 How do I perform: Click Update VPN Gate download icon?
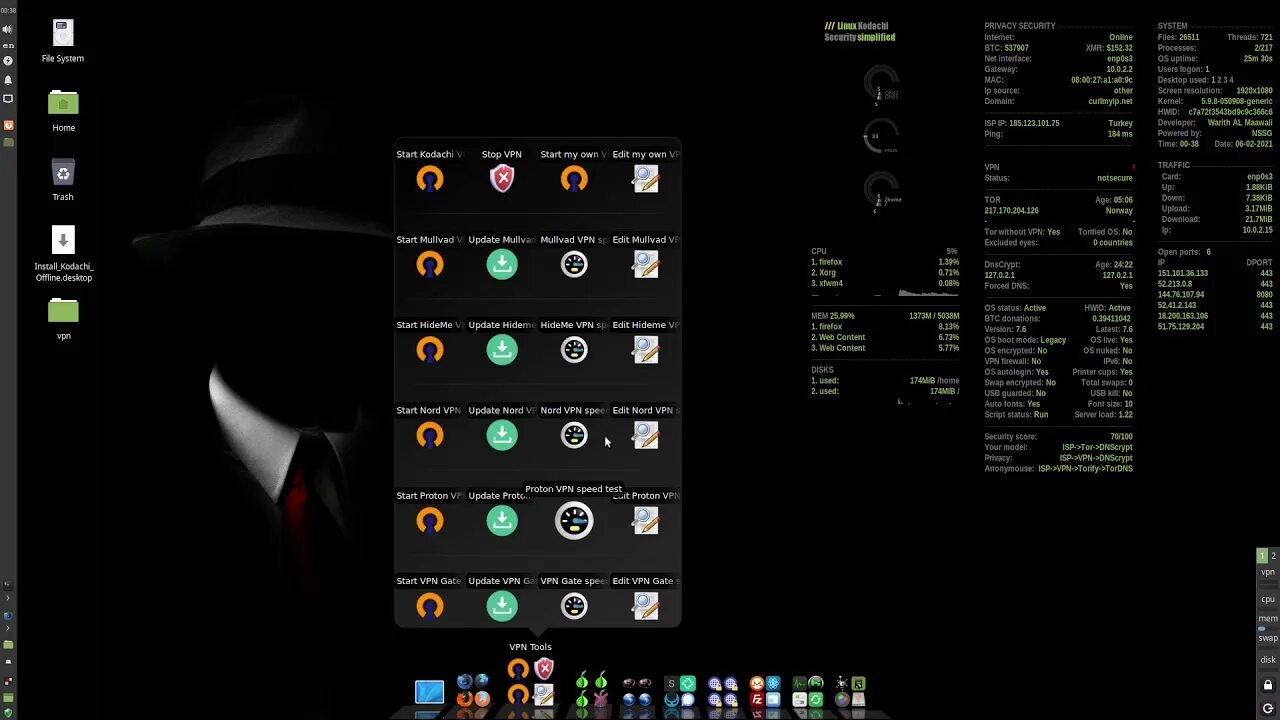(x=502, y=606)
